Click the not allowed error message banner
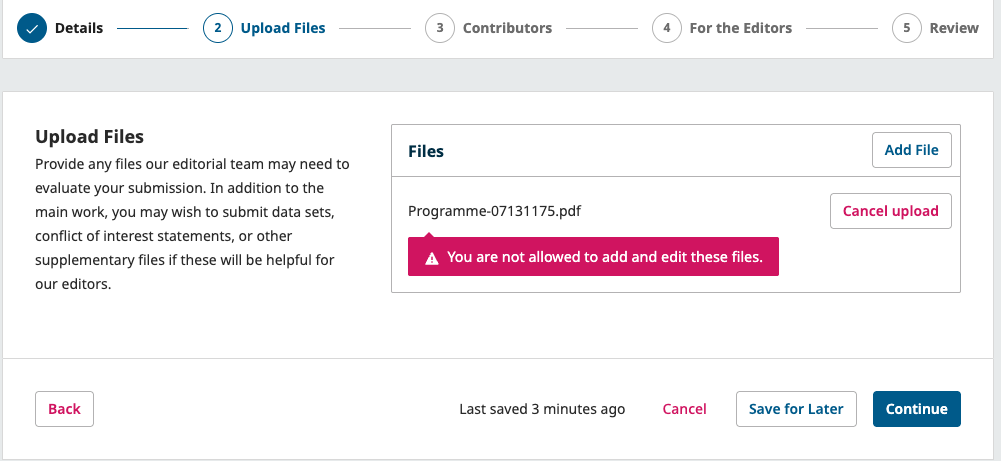This screenshot has height=461, width=1001. (x=604, y=257)
